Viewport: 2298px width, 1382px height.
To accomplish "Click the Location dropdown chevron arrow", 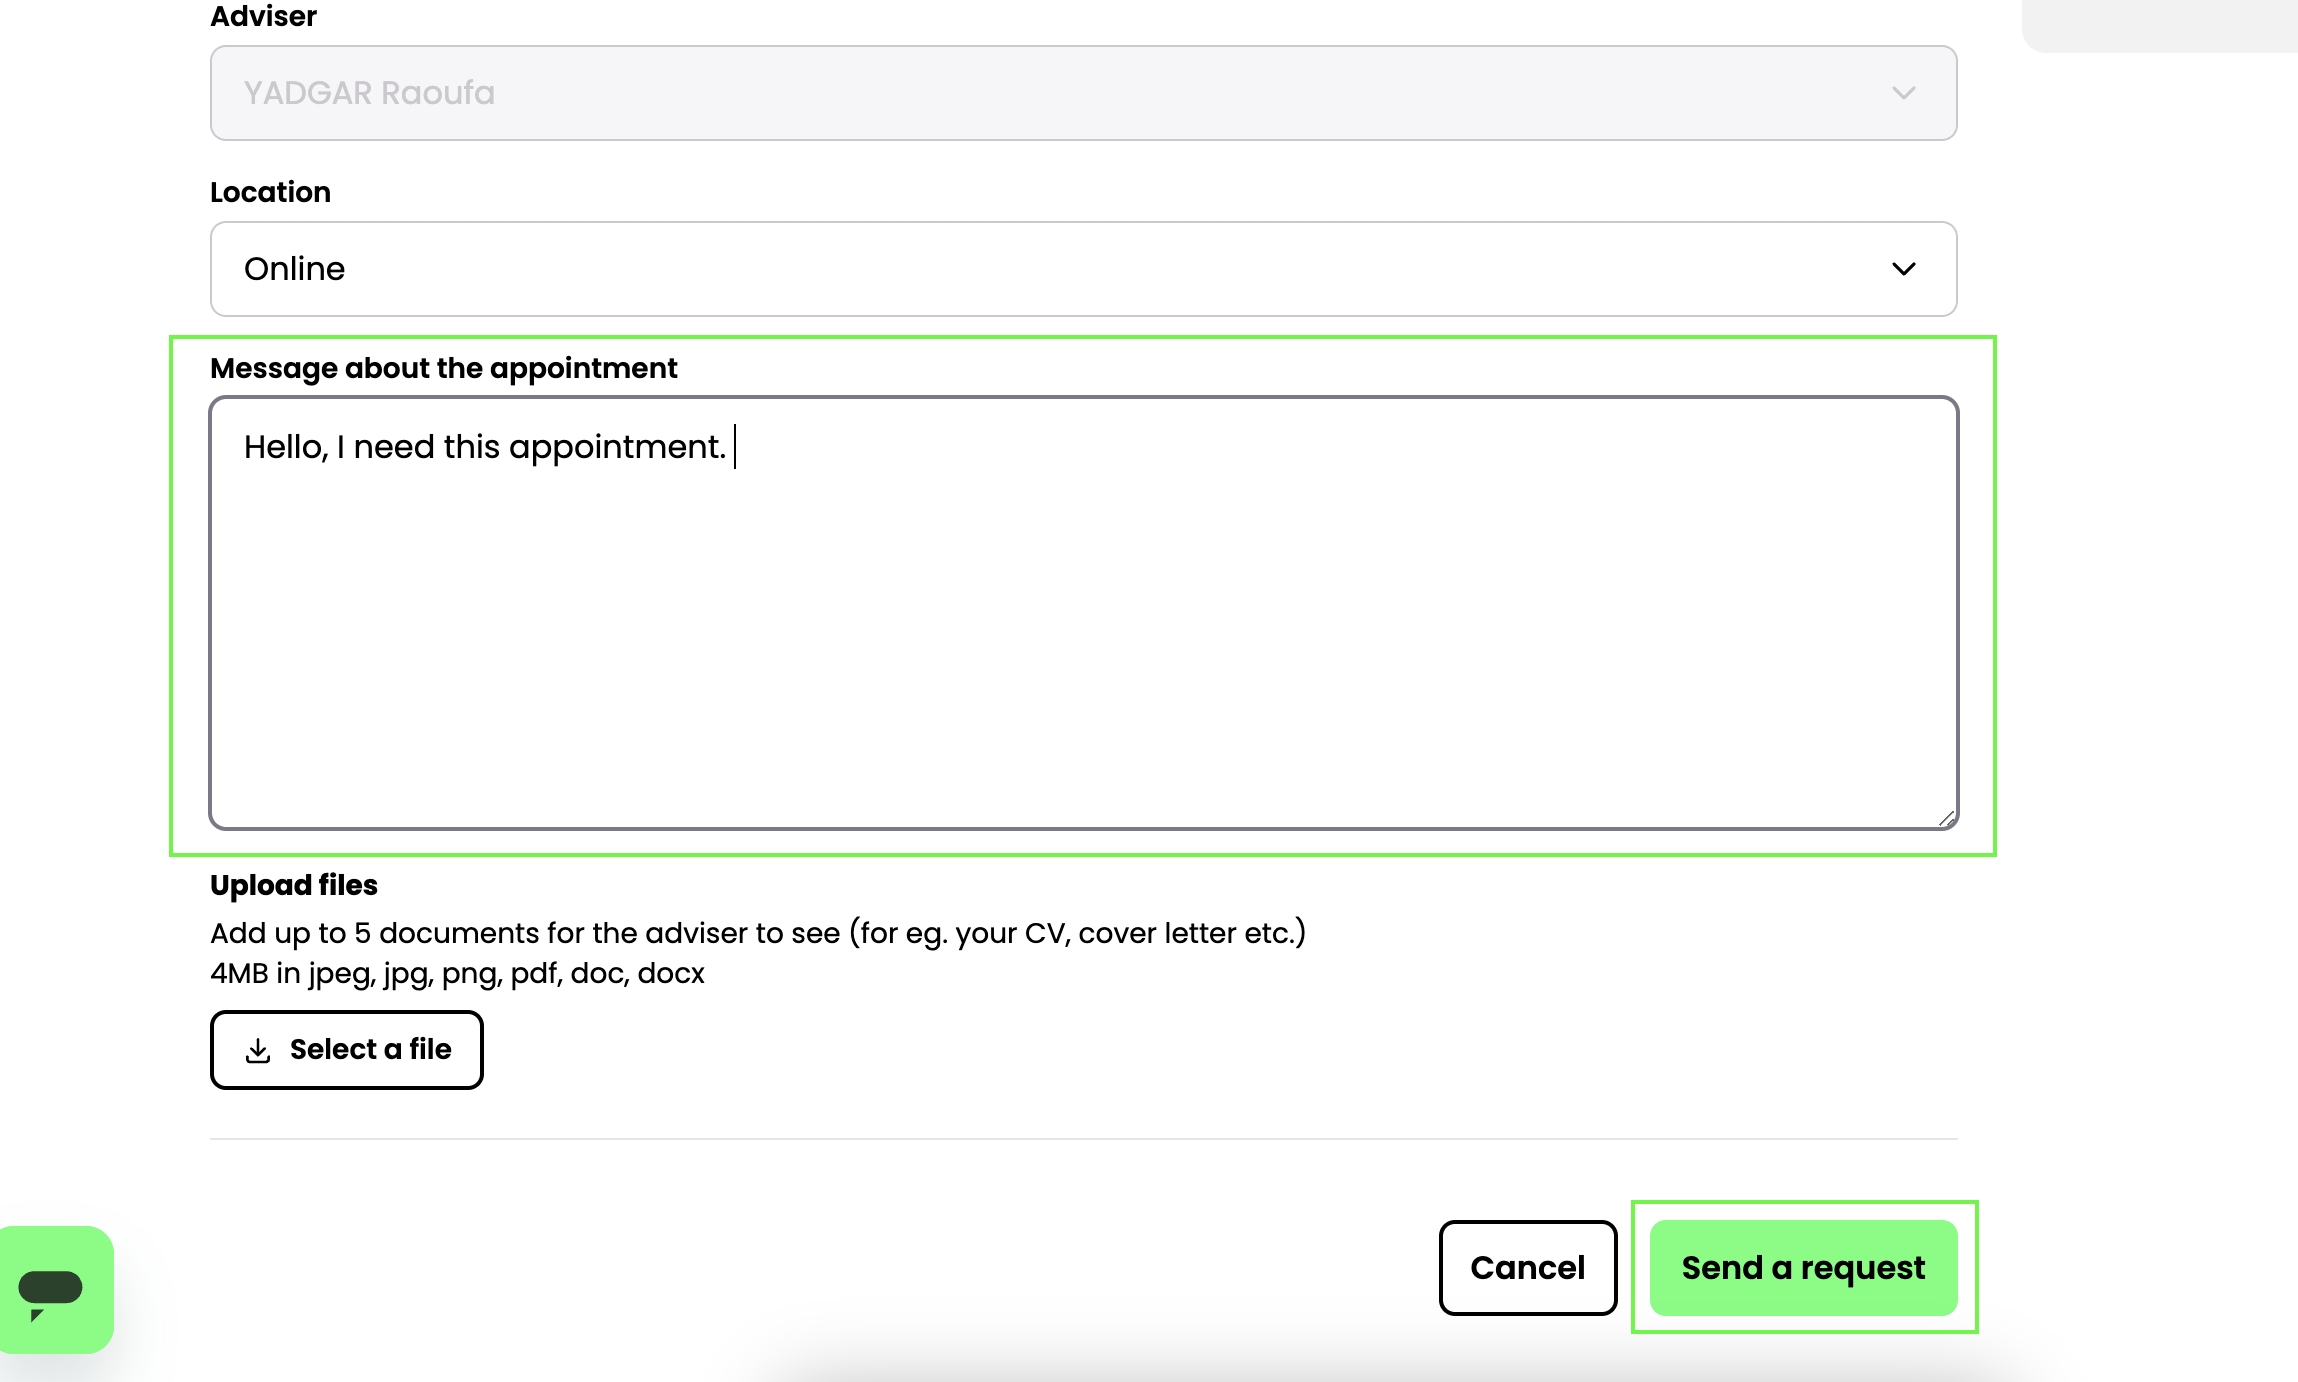I will tap(1903, 269).
